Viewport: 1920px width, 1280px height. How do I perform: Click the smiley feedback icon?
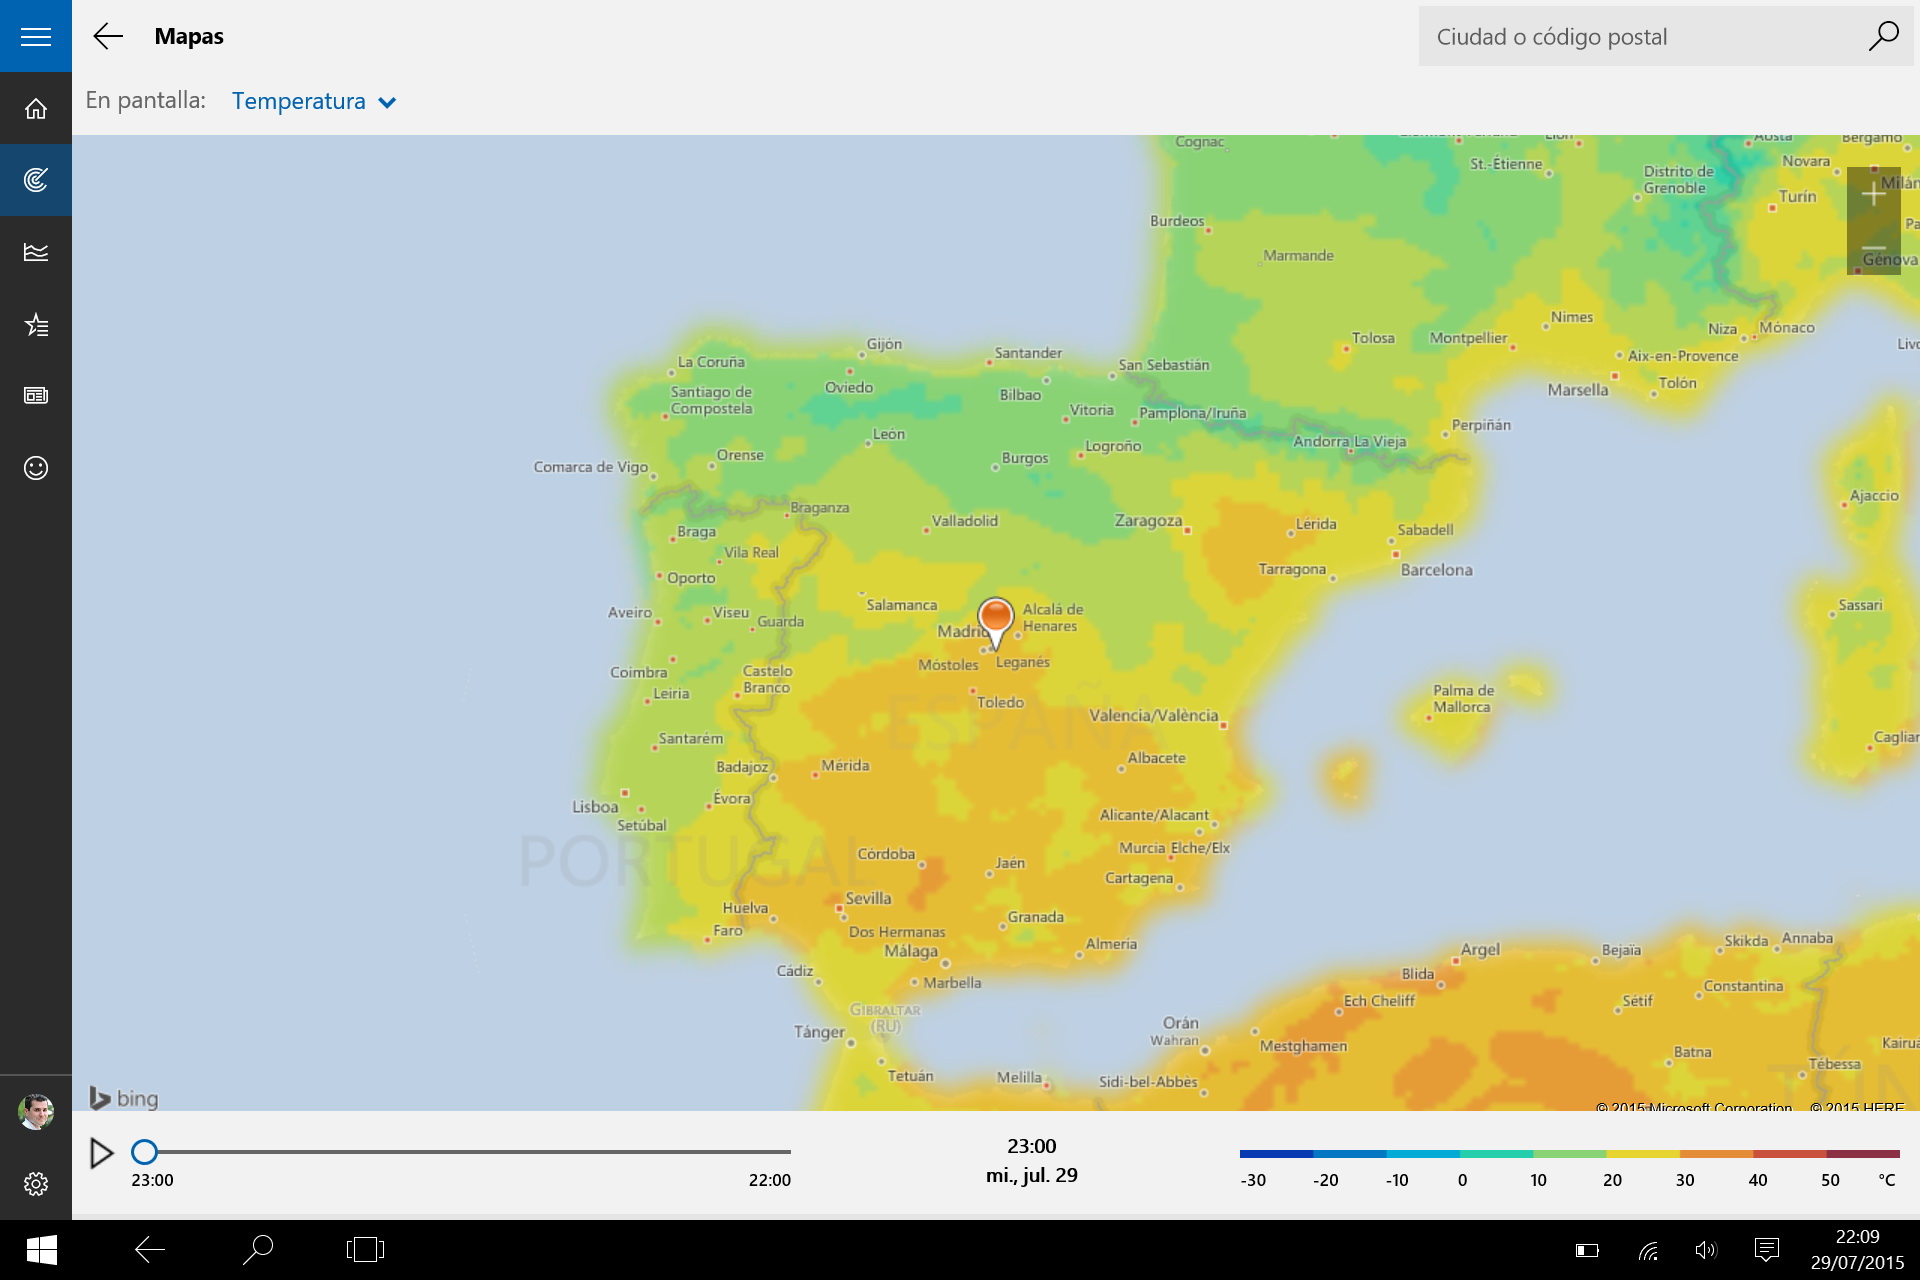[x=36, y=468]
